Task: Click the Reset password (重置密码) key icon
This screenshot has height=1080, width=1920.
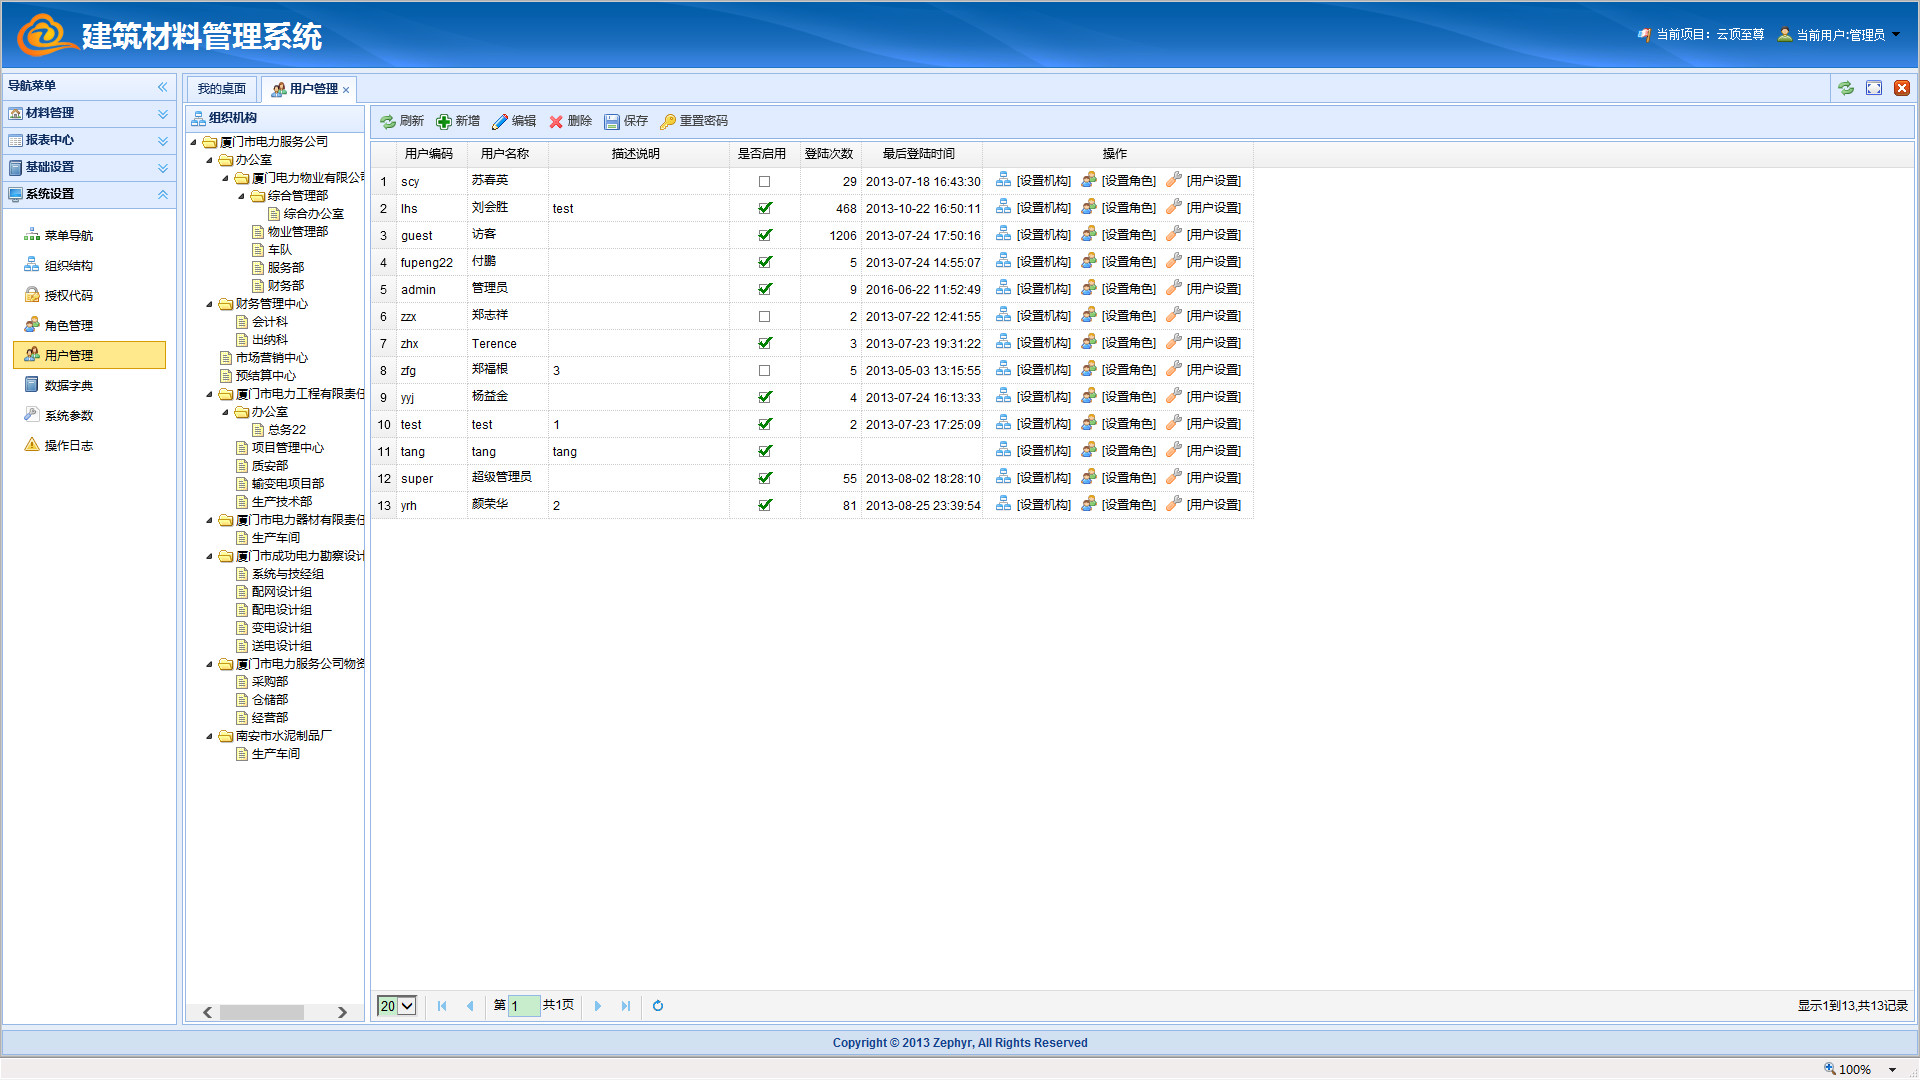Action: pos(668,122)
